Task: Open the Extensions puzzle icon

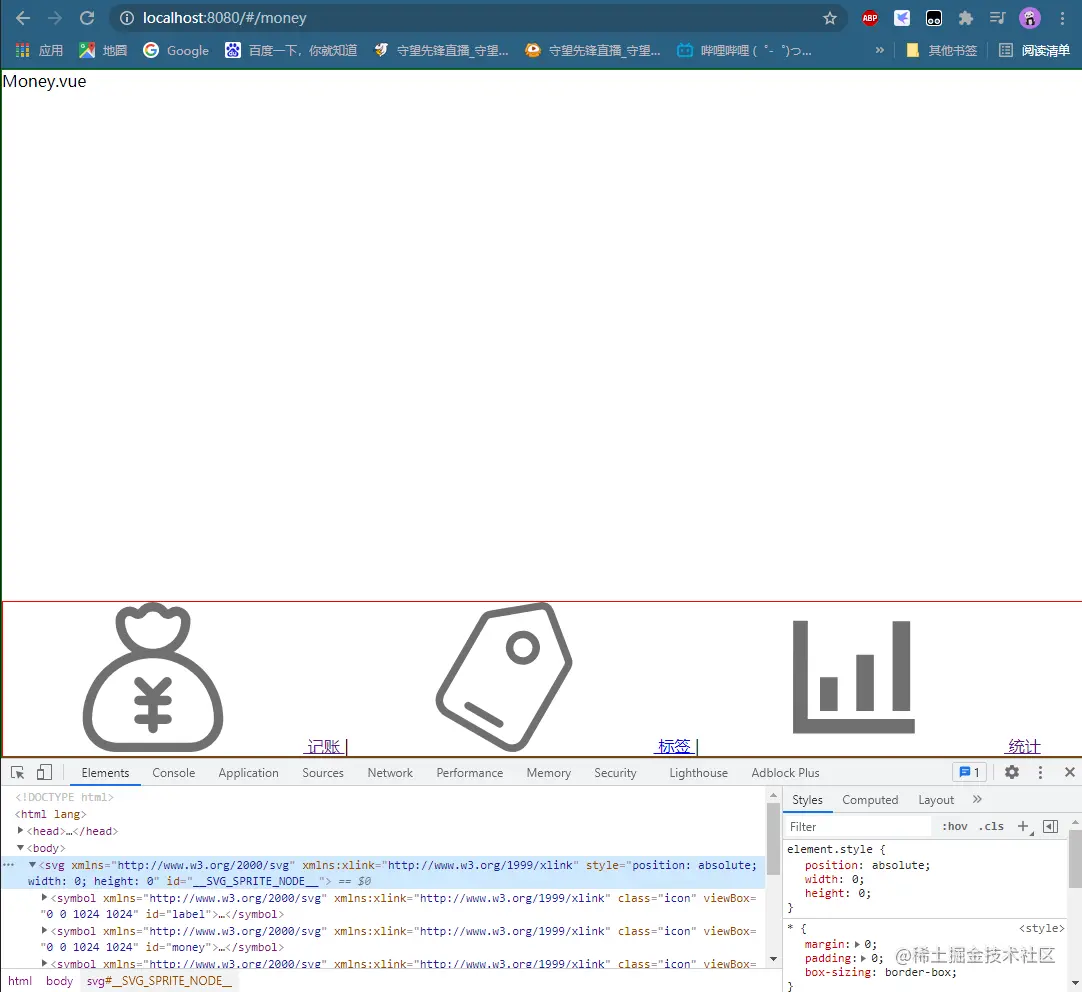Action: (x=966, y=18)
